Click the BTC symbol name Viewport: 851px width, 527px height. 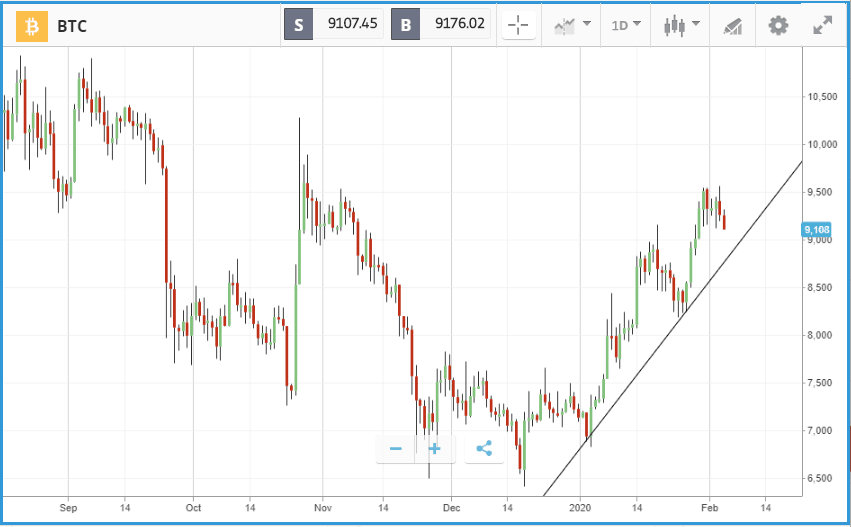72,27
